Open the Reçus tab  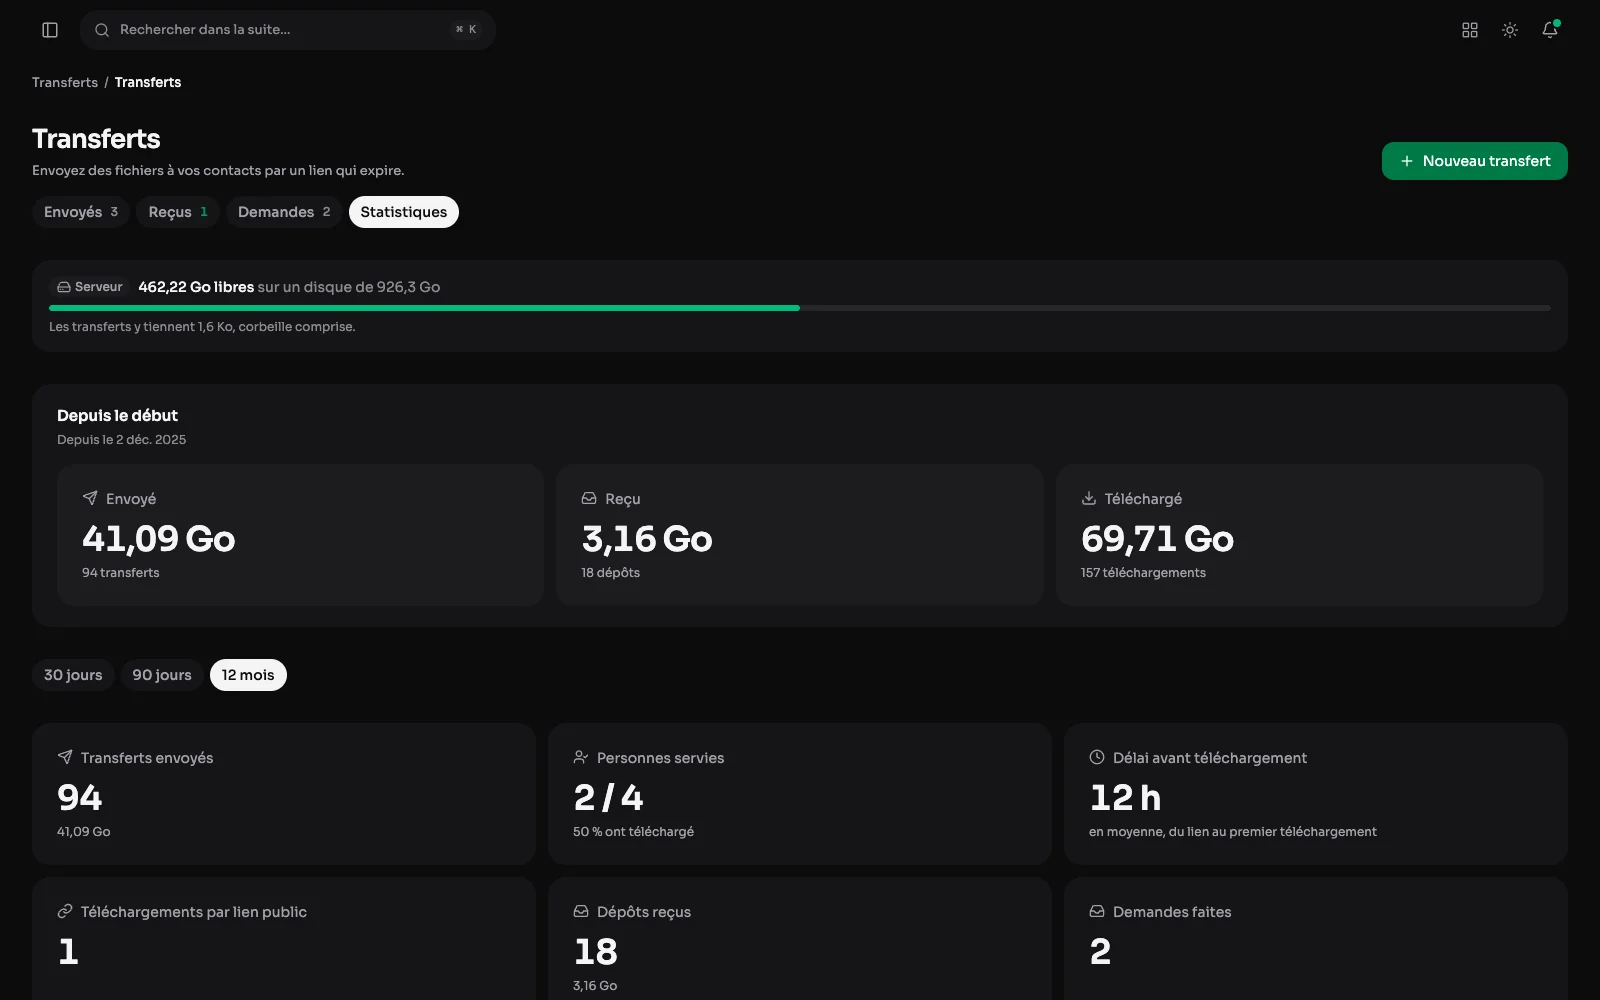(x=178, y=212)
